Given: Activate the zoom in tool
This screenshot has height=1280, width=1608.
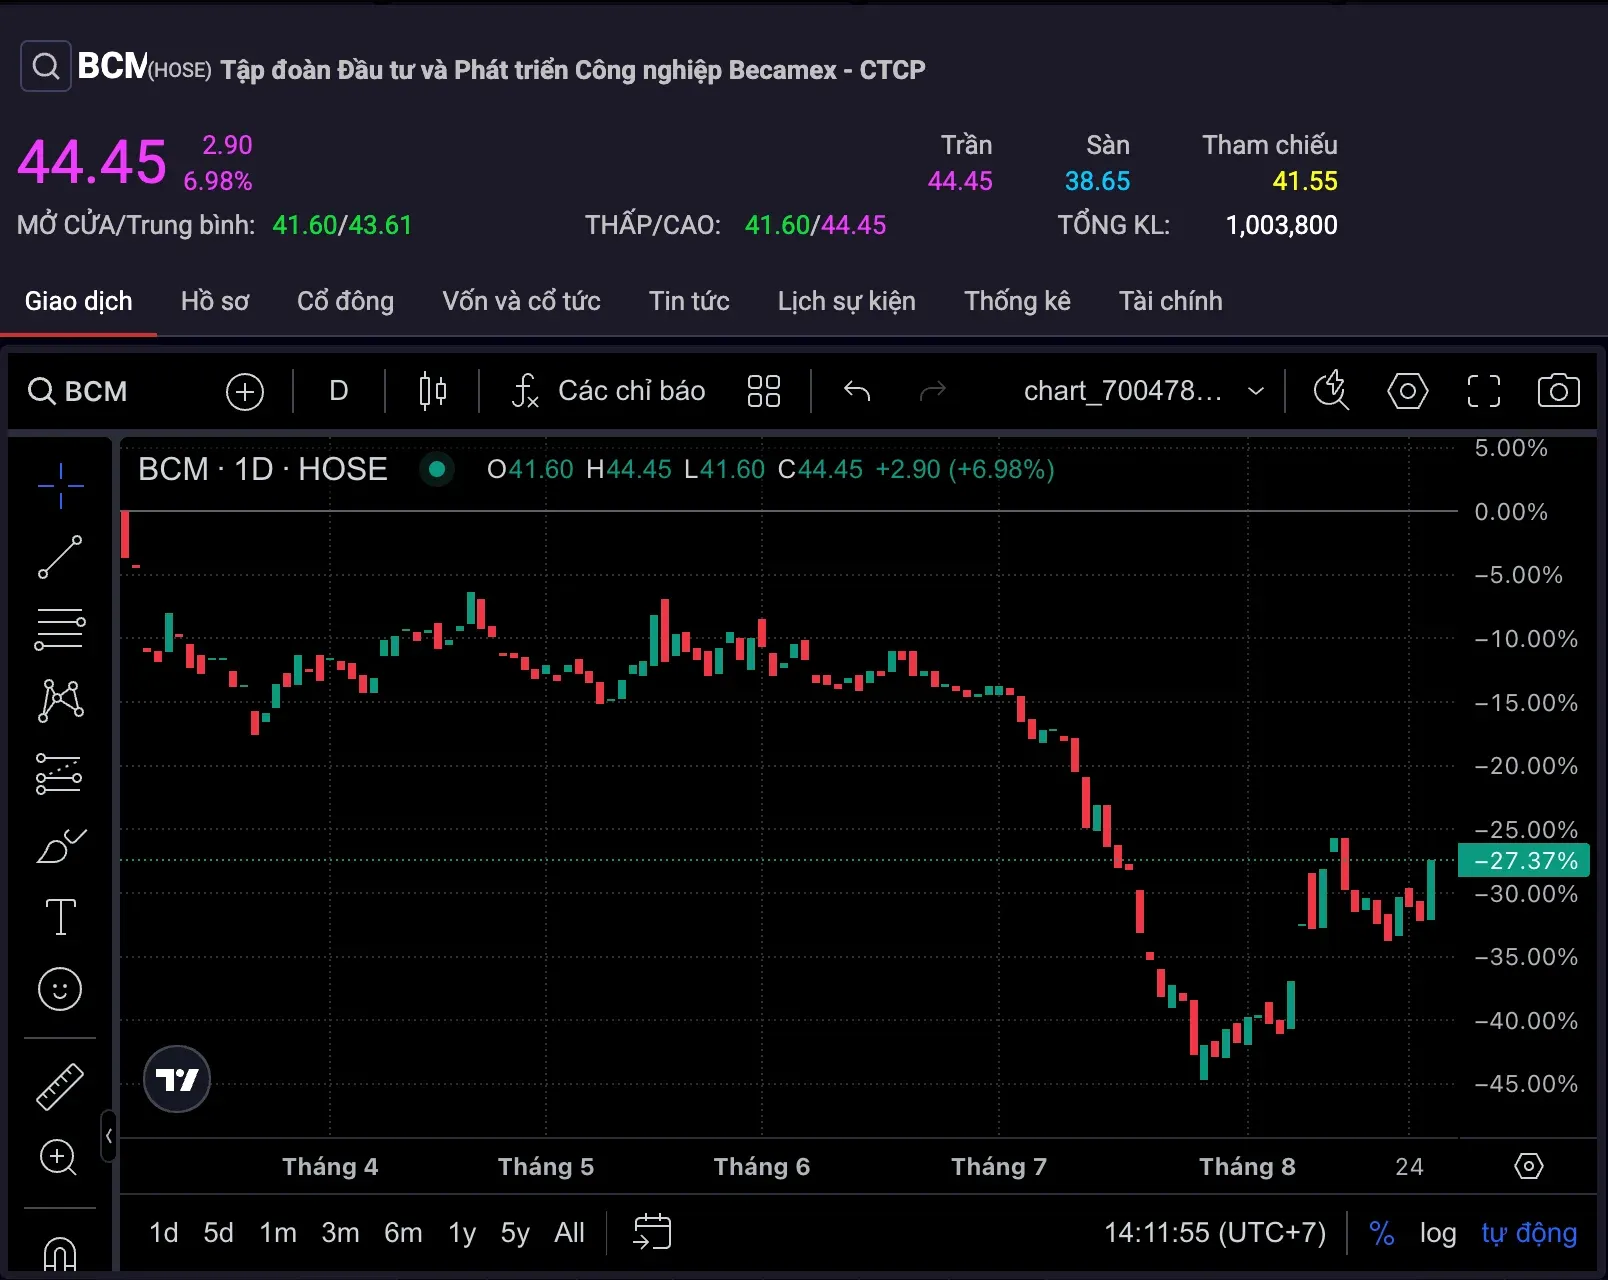Looking at the screenshot, I should coord(58,1158).
